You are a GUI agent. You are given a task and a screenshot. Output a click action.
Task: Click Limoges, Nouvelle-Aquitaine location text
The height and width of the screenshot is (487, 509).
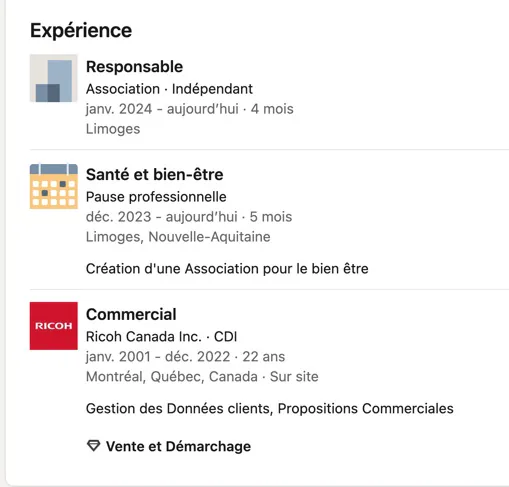pyautogui.click(x=178, y=237)
